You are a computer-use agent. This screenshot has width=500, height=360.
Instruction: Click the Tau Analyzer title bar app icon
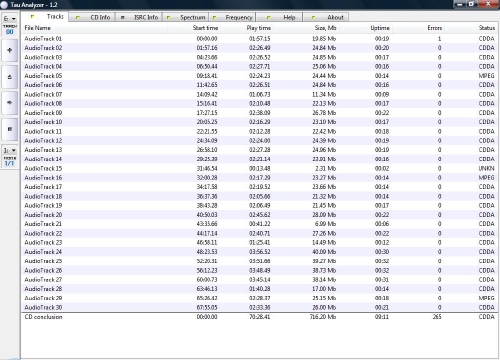pyautogui.click(x=4, y=5)
